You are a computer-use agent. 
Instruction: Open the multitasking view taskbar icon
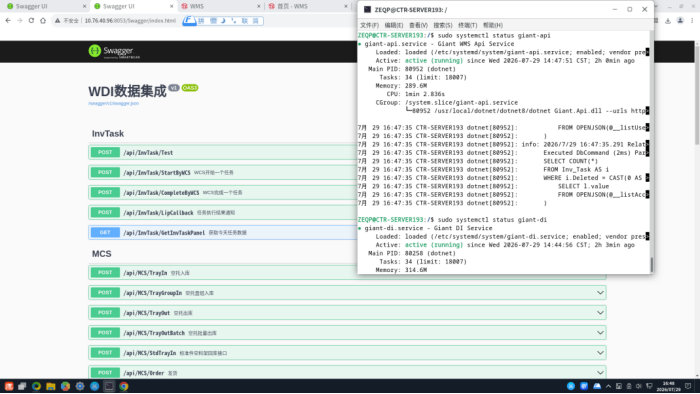22,386
